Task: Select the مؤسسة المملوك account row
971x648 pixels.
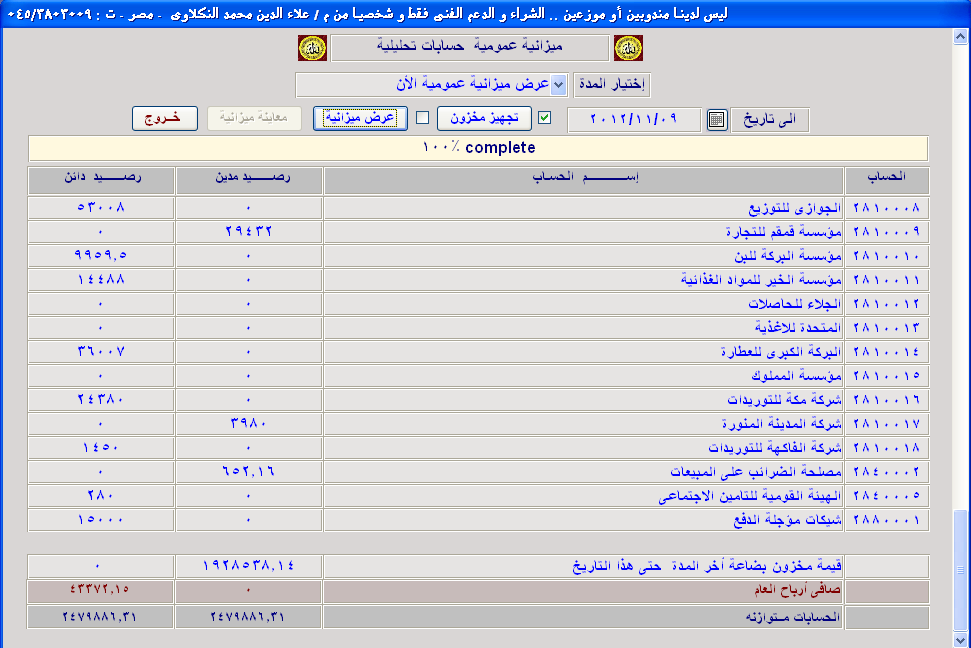Action: tap(582, 376)
